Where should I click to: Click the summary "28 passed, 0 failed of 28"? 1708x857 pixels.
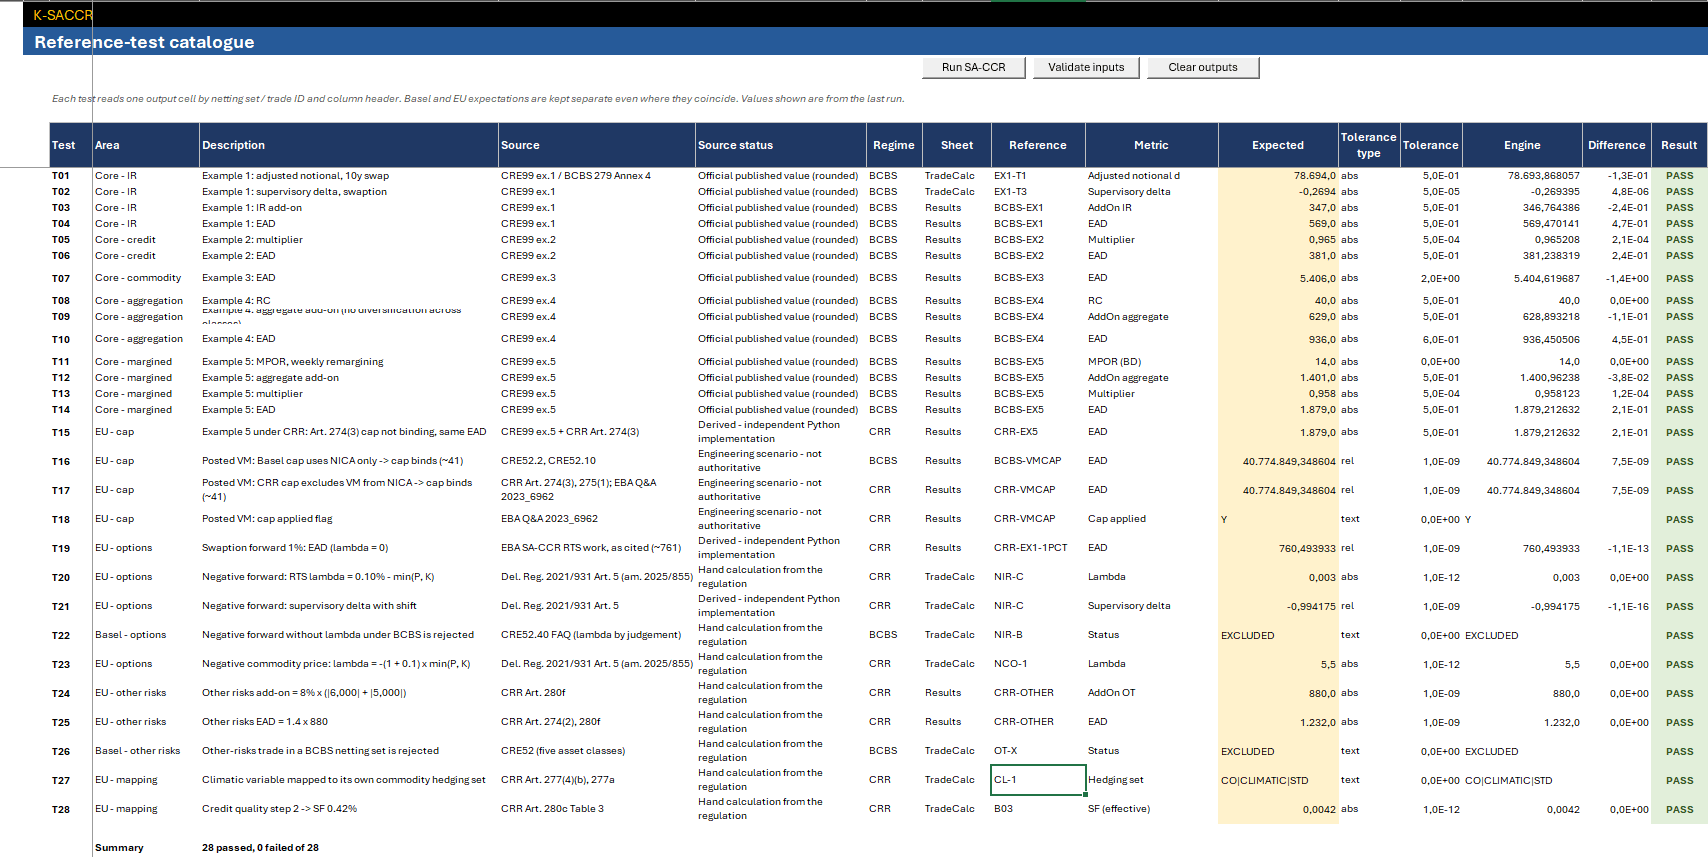[x=260, y=848]
